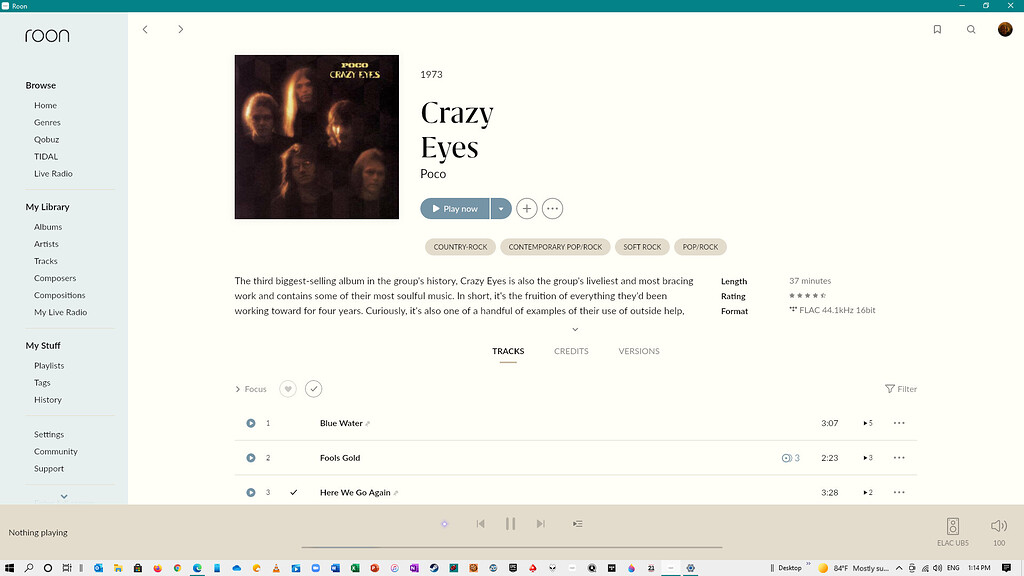The width and height of the screenshot is (1024, 576).
Task: Click play count for Blue Water
Action: [x=868, y=423]
